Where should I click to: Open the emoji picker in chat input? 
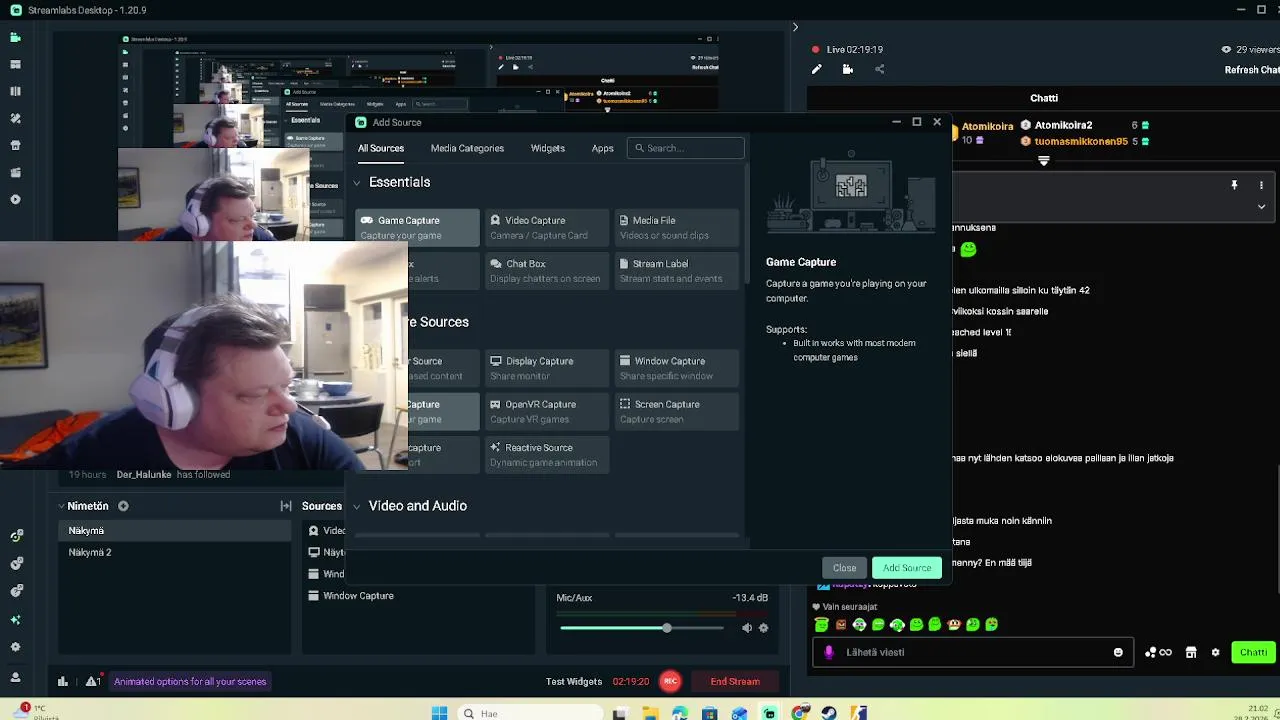pyautogui.click(x=1118, y=652)
